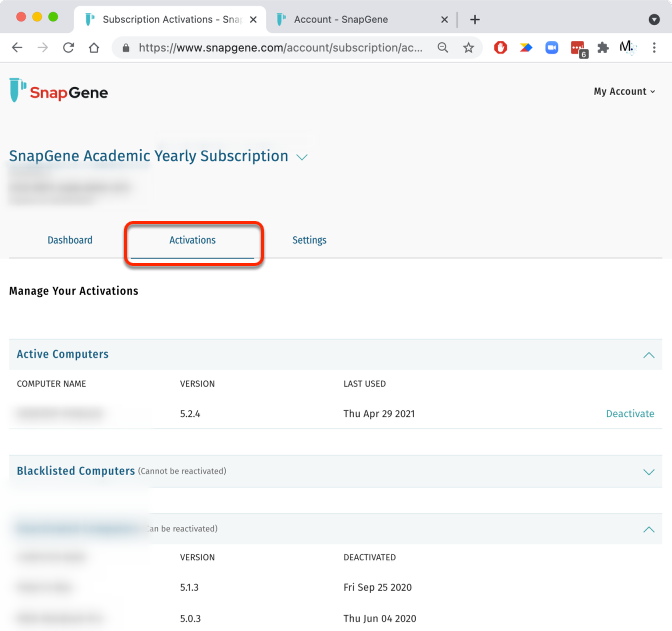Viewport: 672px width, 631px height.
Task: Switch to the Dashboard tab
Action: coord(70,240)
